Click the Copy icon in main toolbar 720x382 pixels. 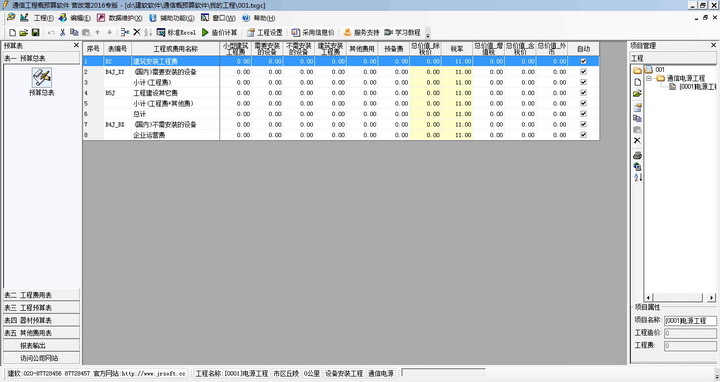pyautogui.click(x=74, y=33)
